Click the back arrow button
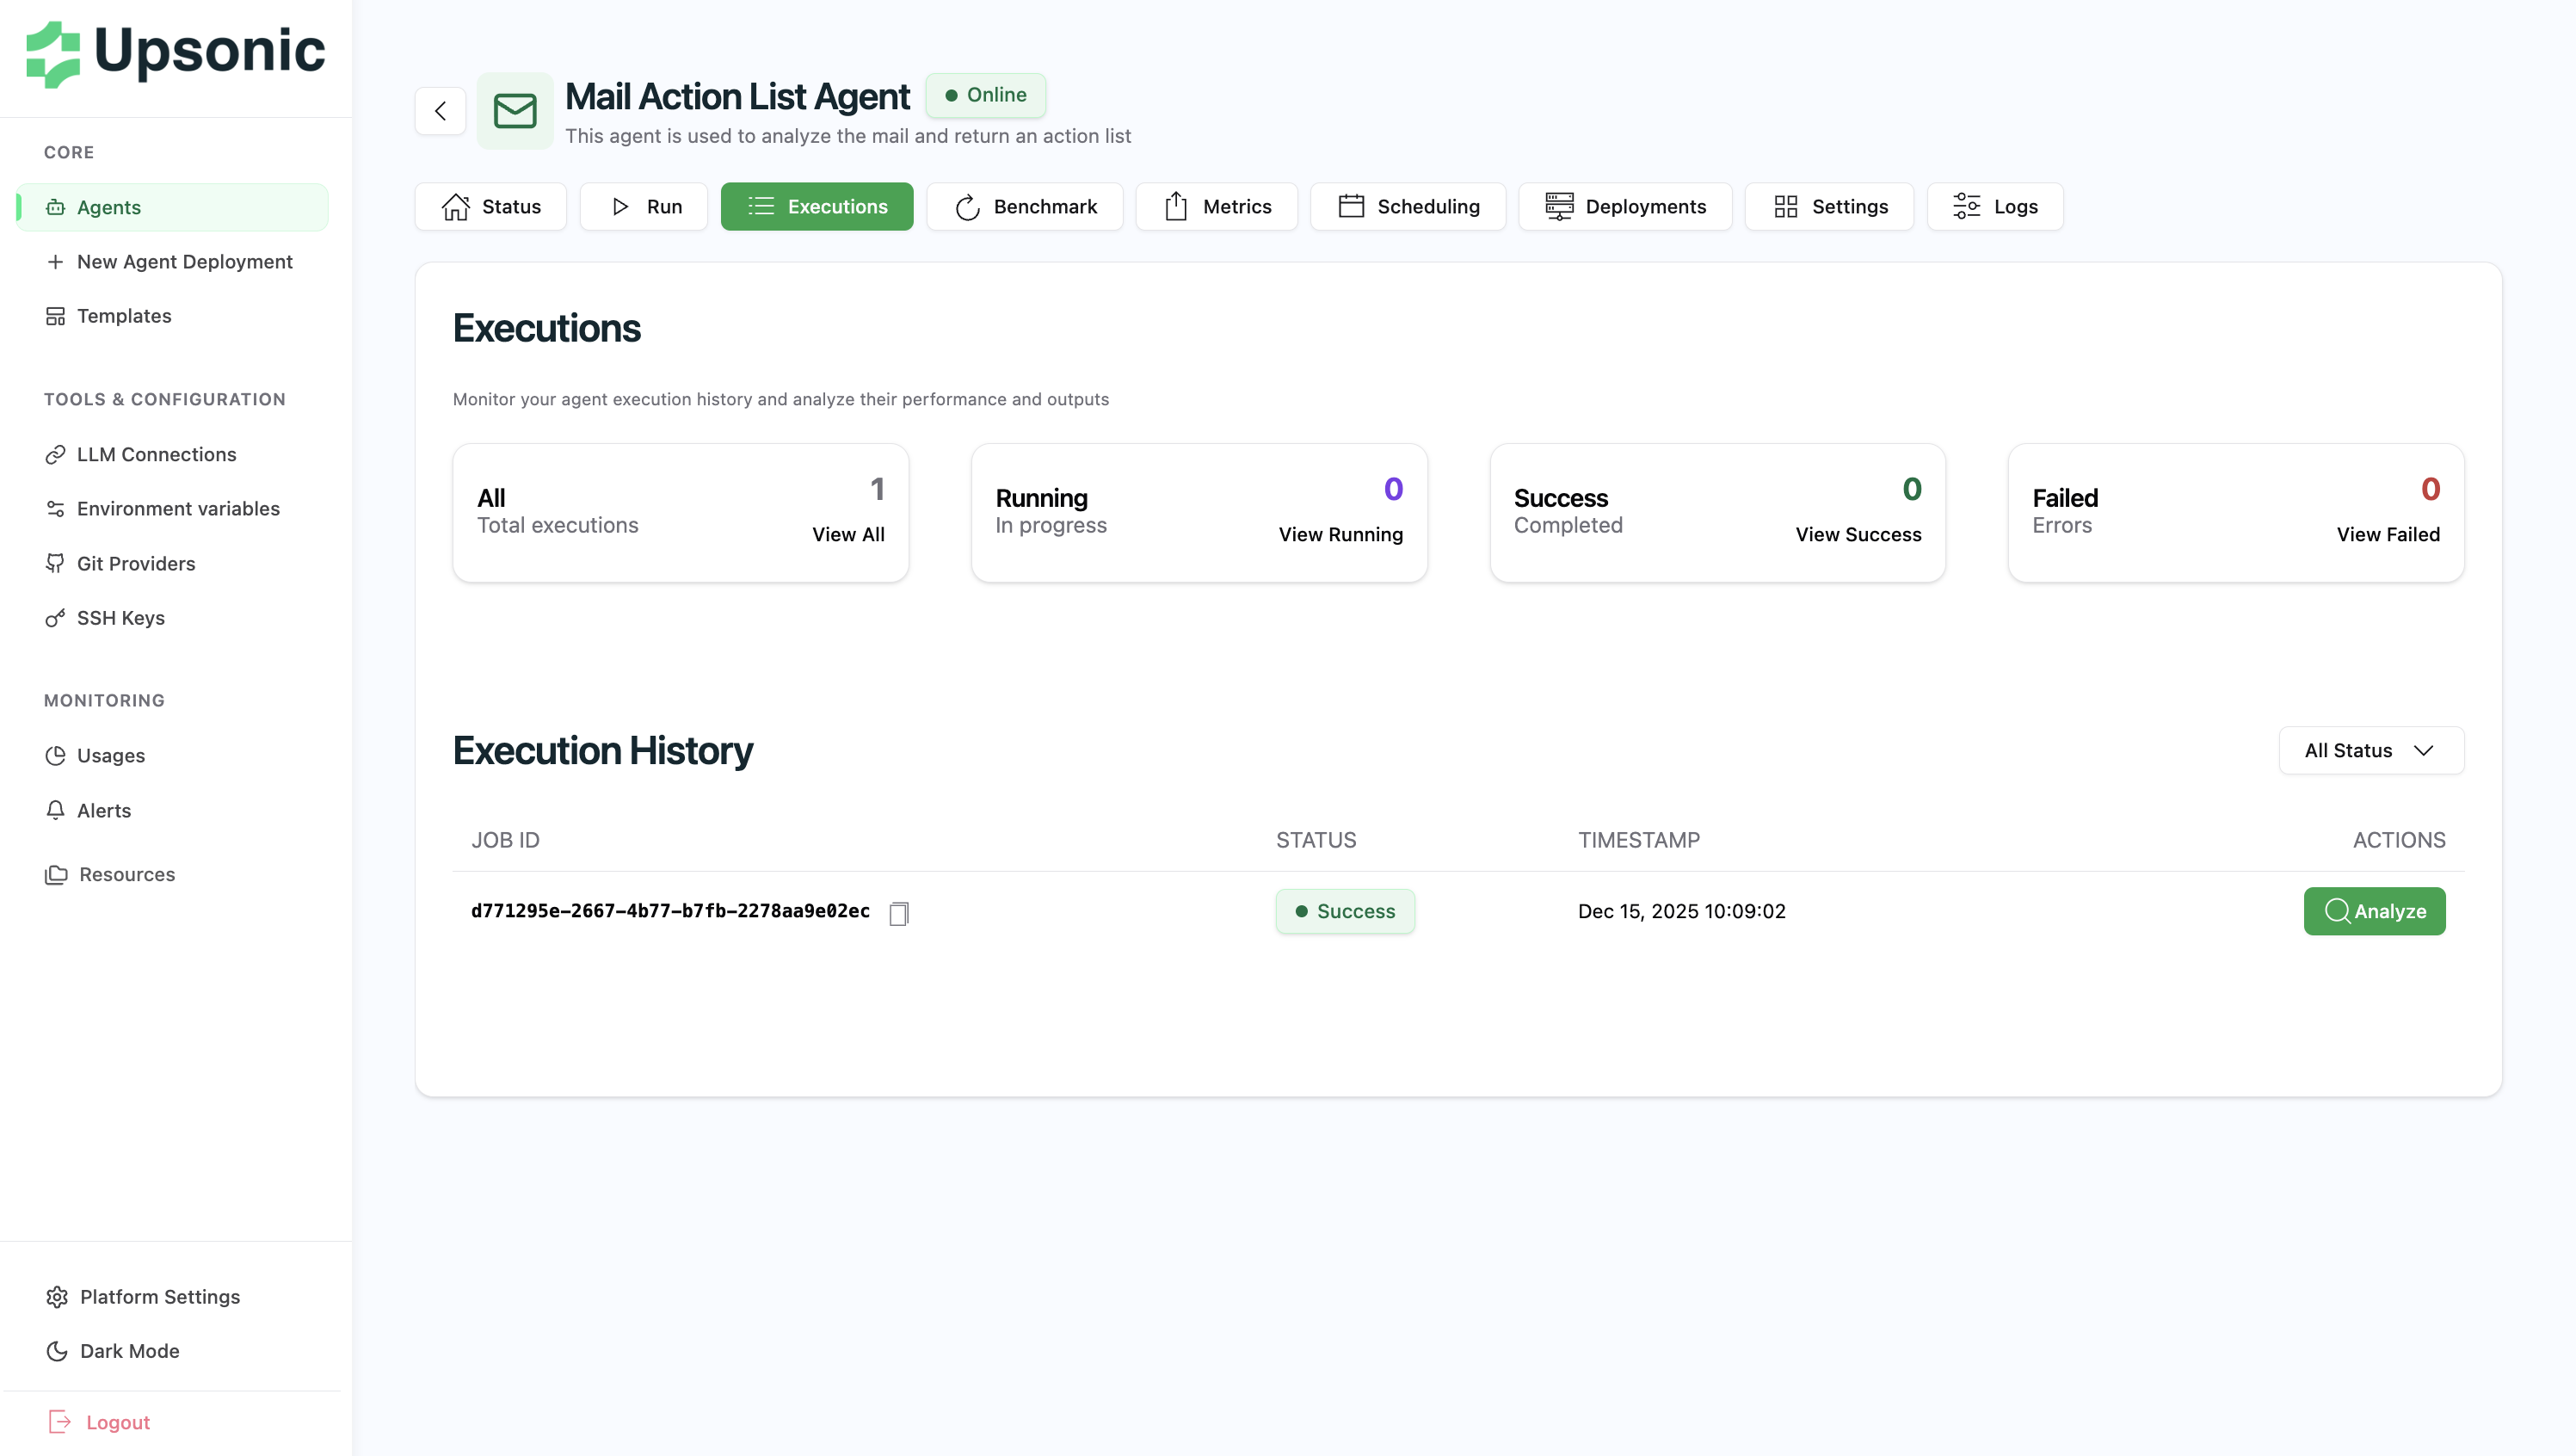The width and height of the screenshot is (2576, 1456). point(440,111)
